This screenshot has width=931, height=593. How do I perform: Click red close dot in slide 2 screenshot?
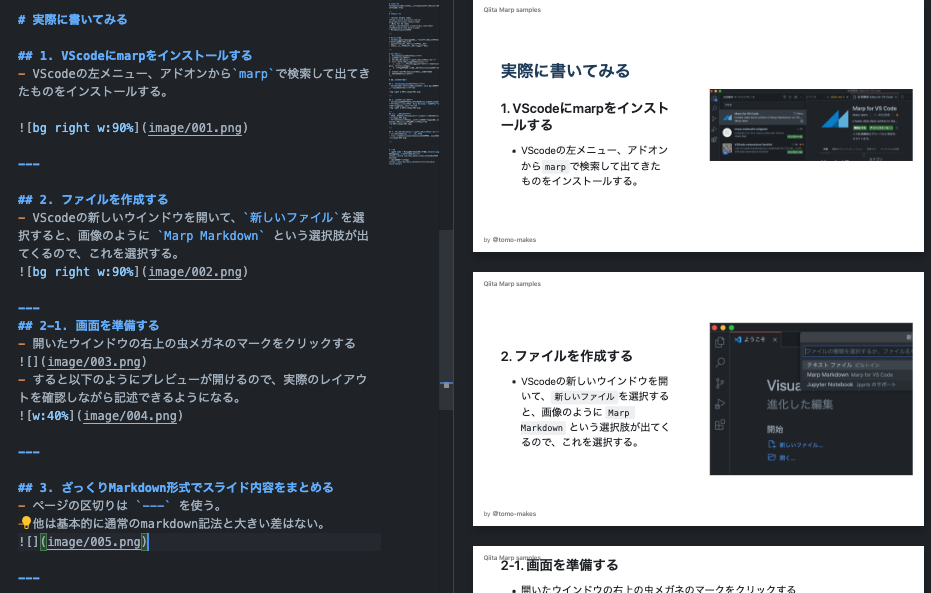[714, 328]
